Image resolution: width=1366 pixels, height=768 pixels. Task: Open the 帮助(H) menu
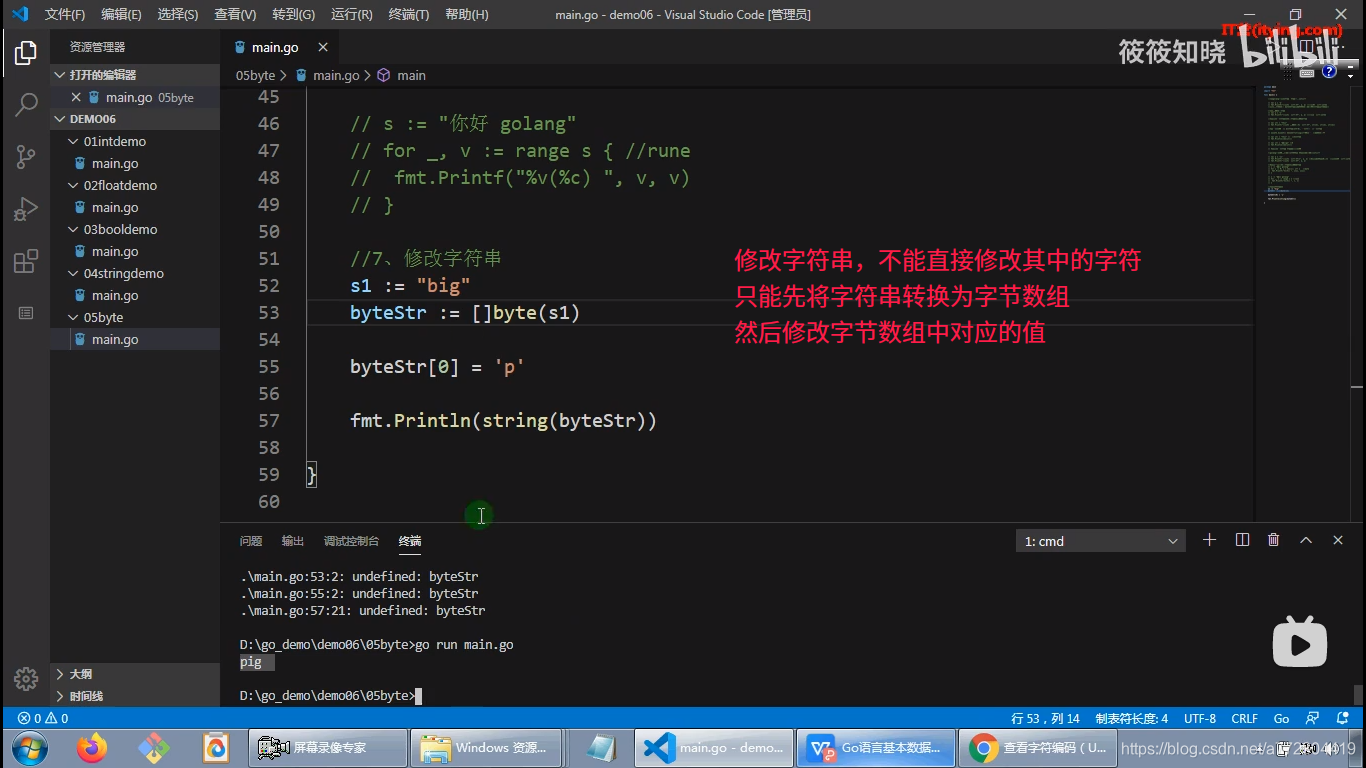click(x=467, y=15)
